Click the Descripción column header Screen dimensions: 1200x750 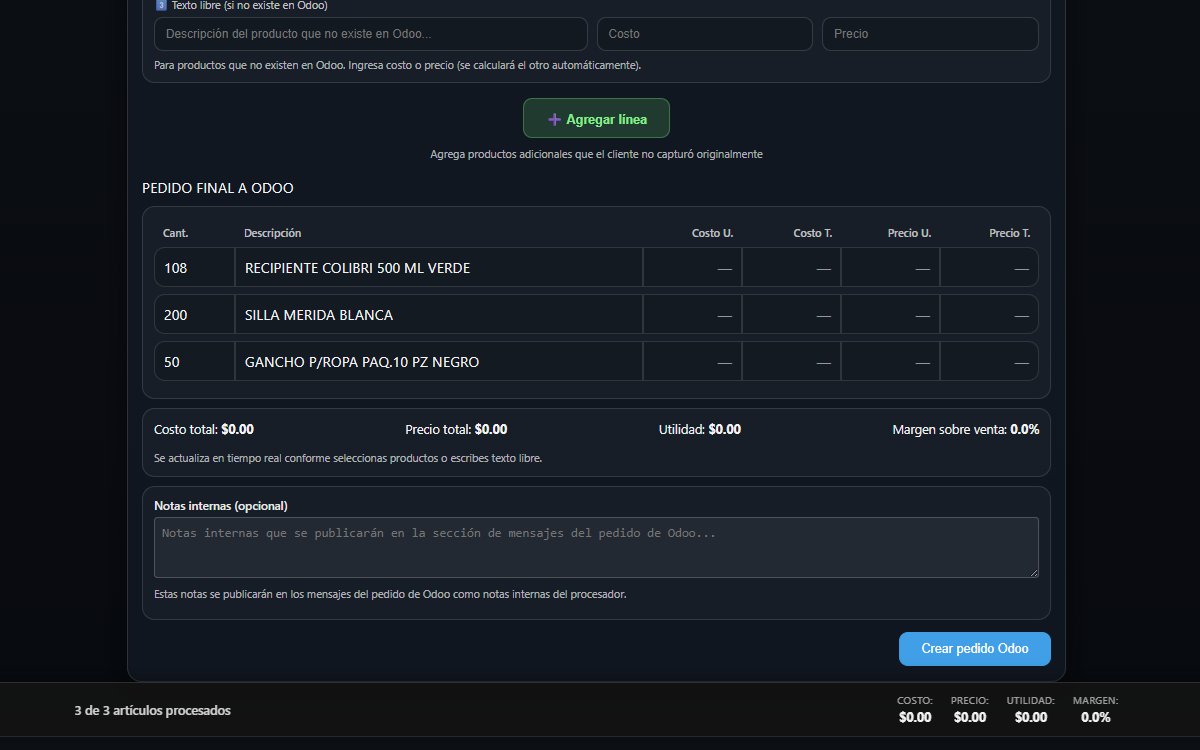[x=272, y=233]
